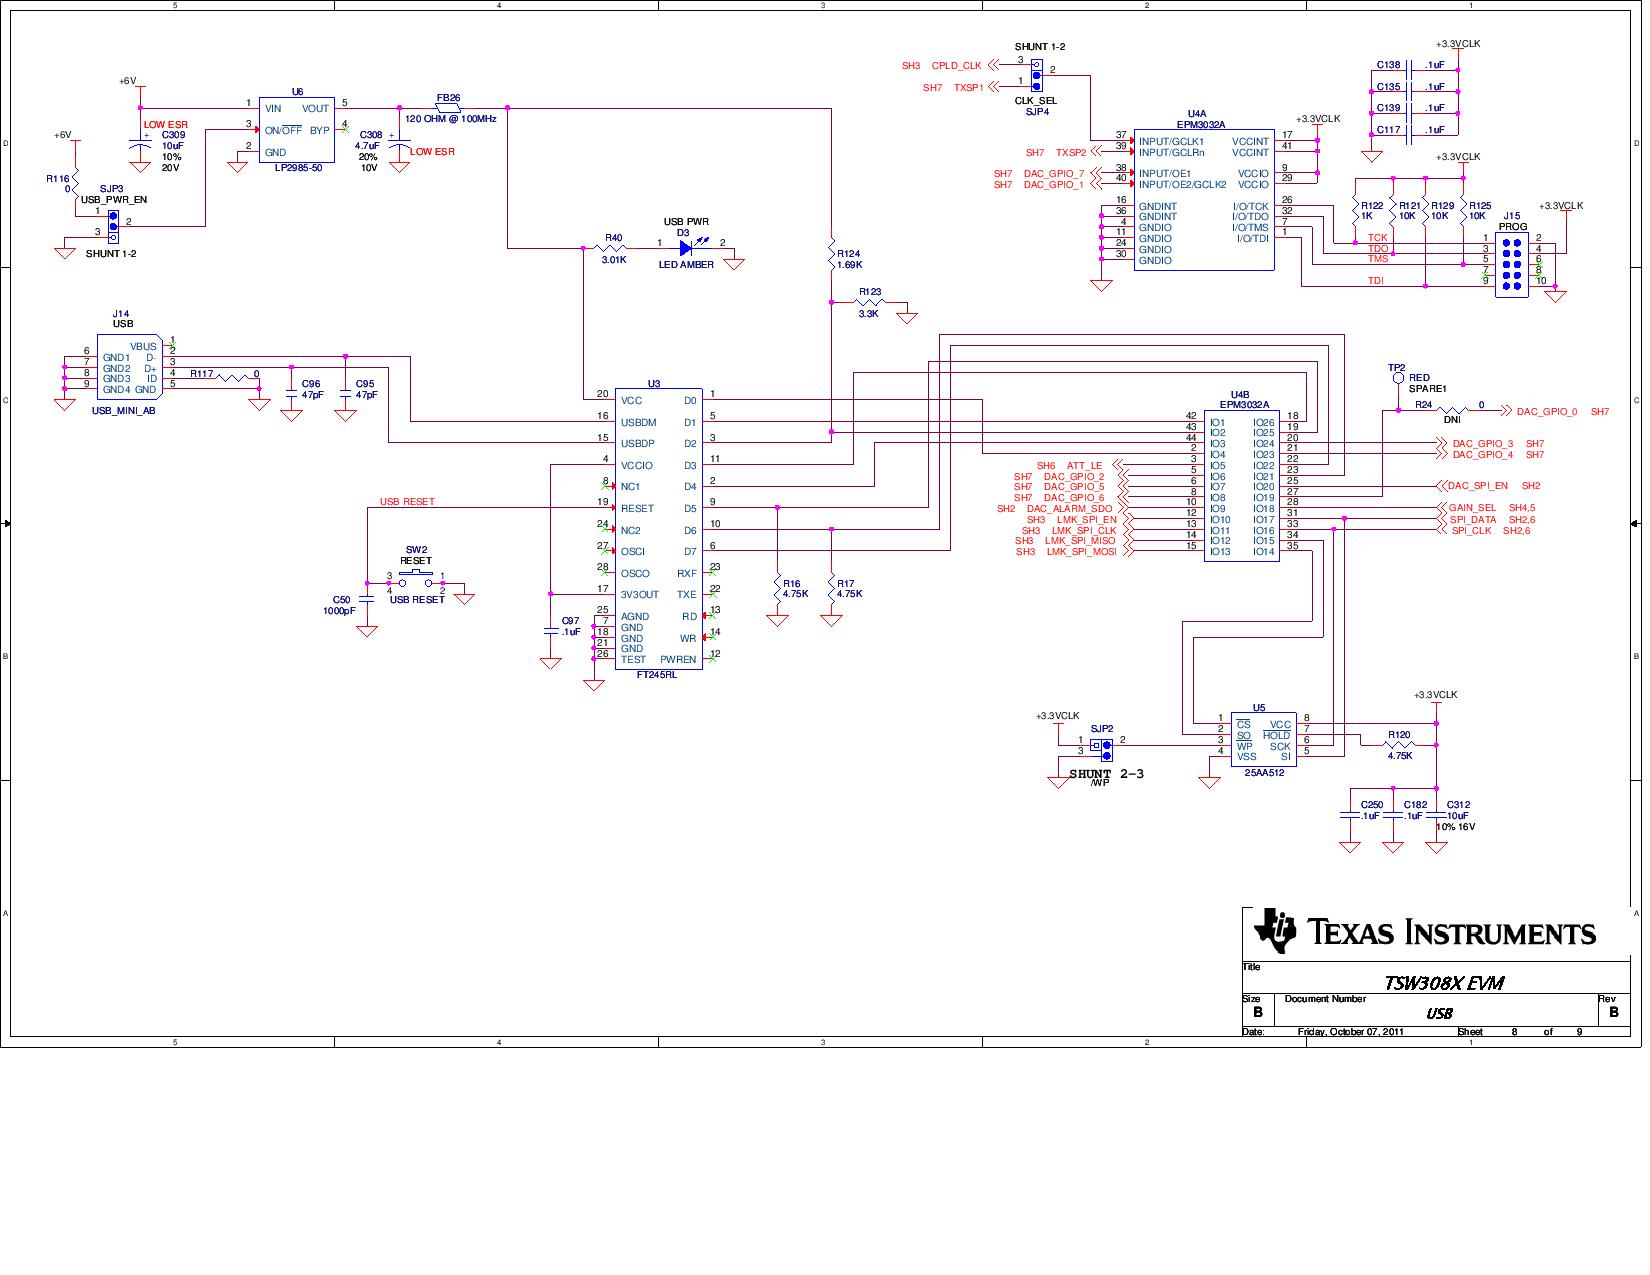The image size is (1650, 1275).
Task: Select the U4B EPM3032A component
Action: pos(1242,486)
